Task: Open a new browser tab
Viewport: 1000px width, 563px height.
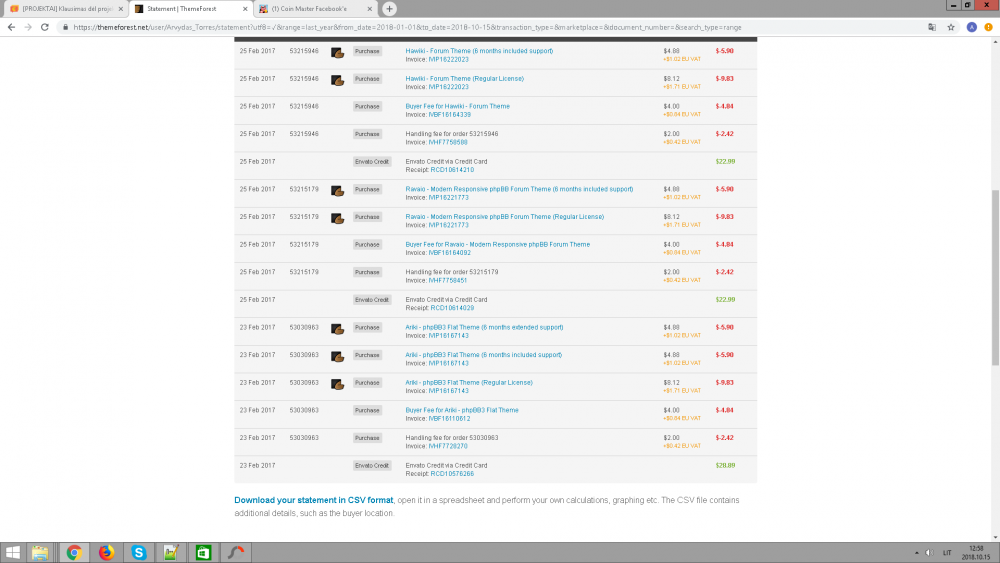Action: (x=390, y=8)
